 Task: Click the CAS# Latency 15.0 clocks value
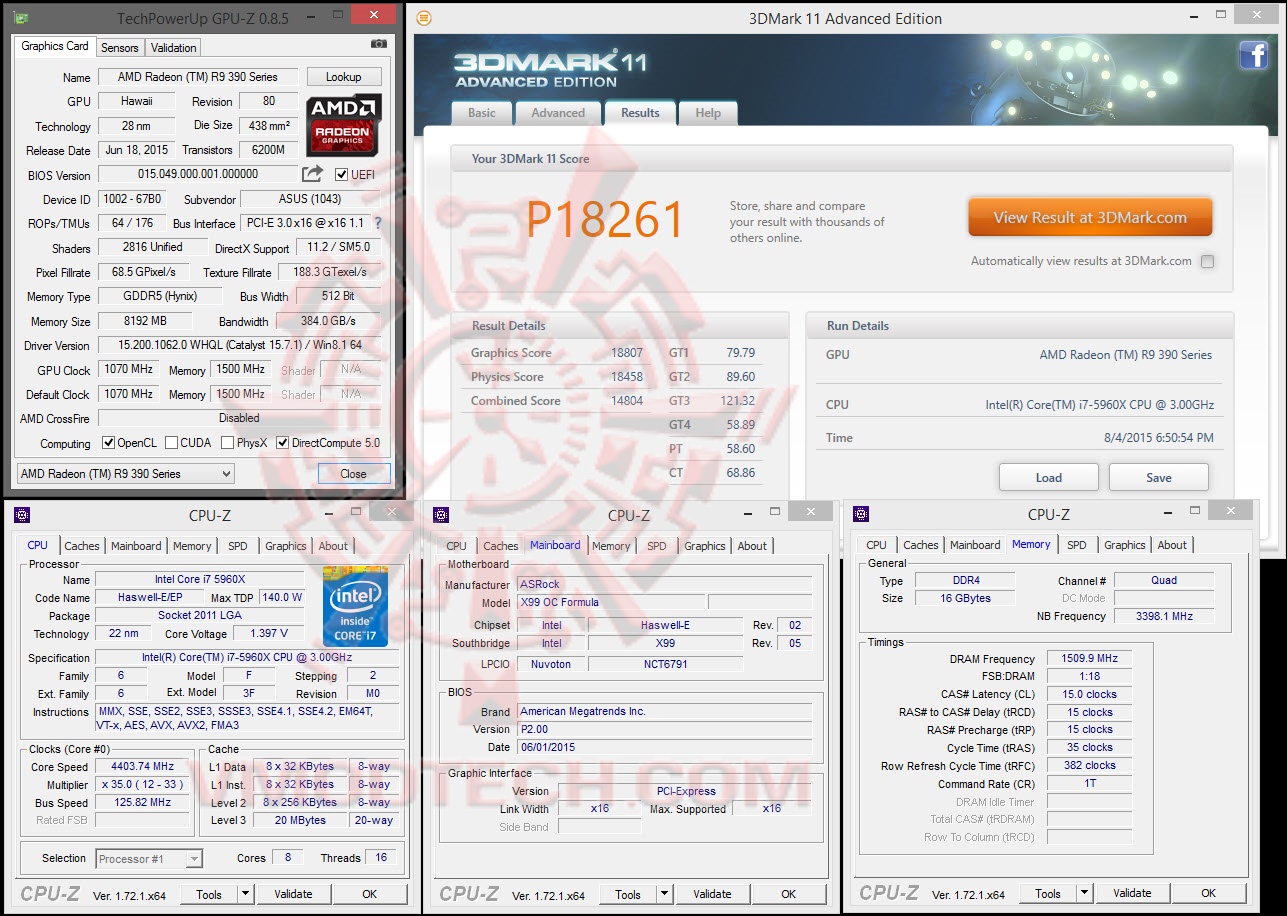click(x=1089, y=694)
